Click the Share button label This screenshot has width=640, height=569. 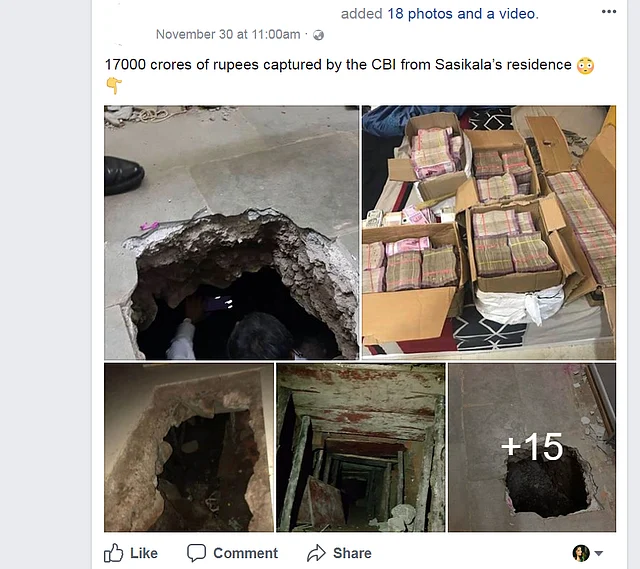tap(352, 553)
